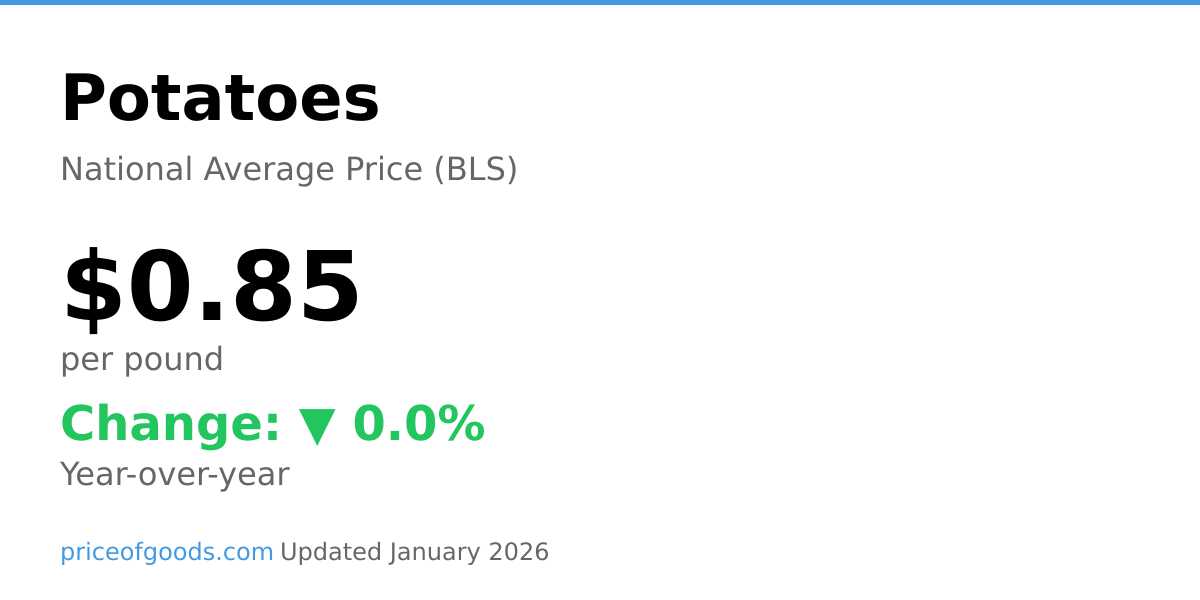Click the 'Updated January 2026' text
This screenshot has height=600, width=1200.
(414, 552)
